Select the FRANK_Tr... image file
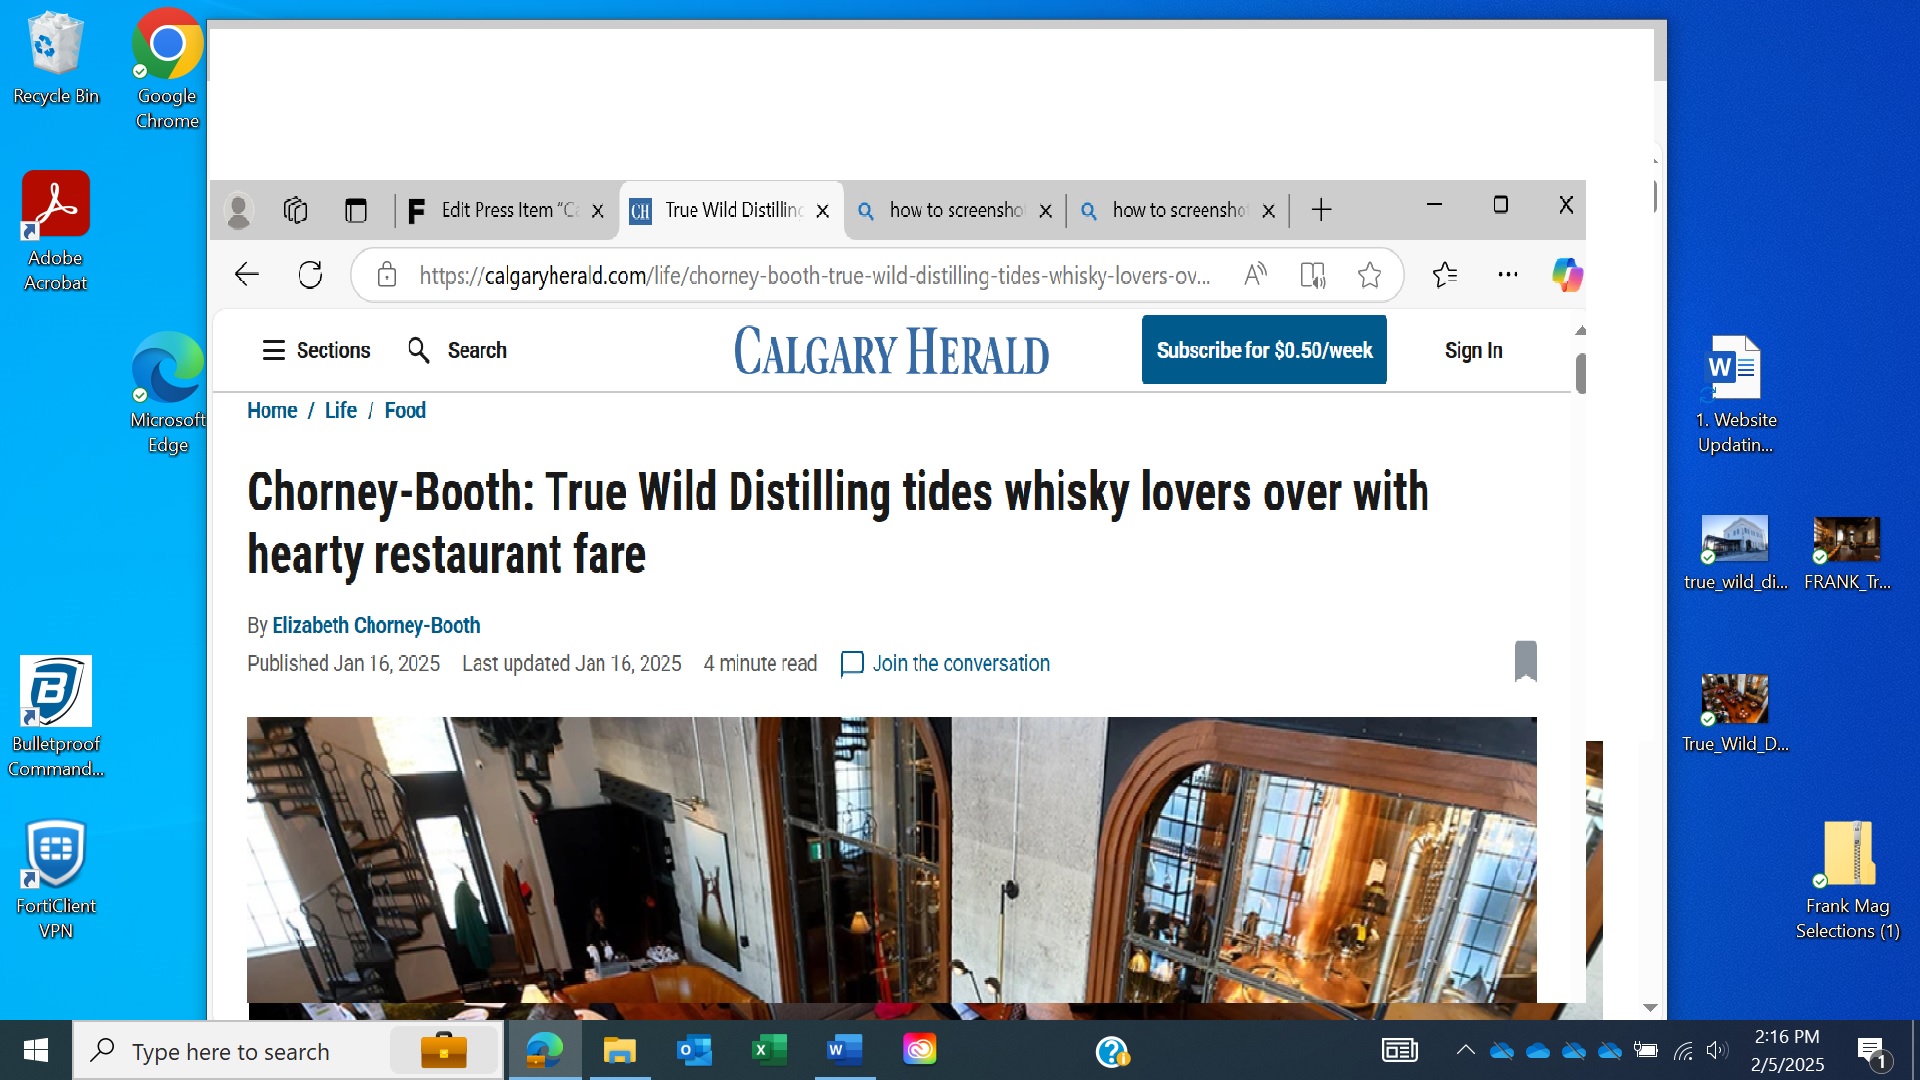The width and height of the screenshot is (1920, 1080). (x=1847, y=553)
